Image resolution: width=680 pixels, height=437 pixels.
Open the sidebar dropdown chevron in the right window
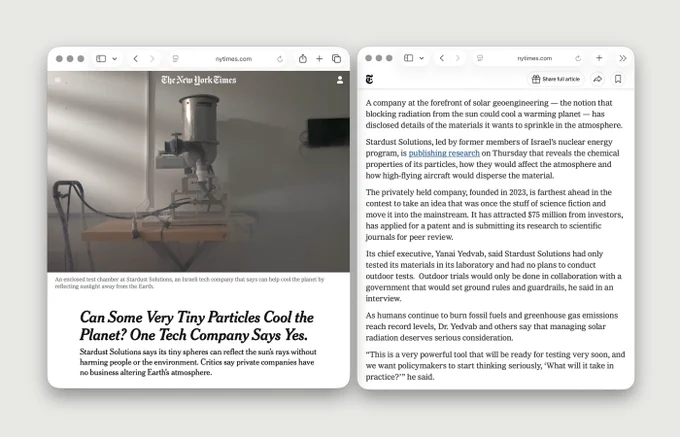coord(422,58)
